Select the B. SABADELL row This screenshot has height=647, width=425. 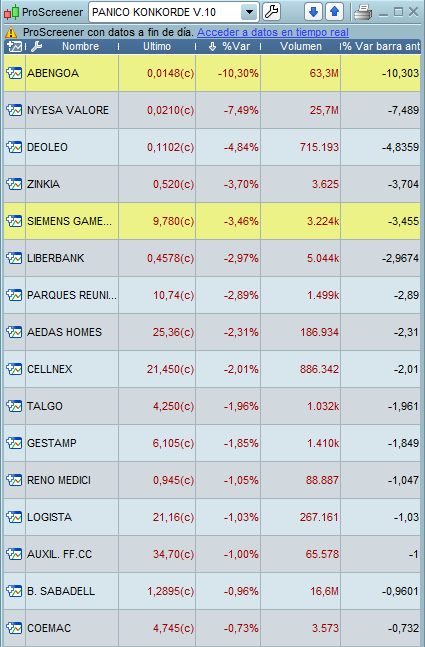pos(212,591)
